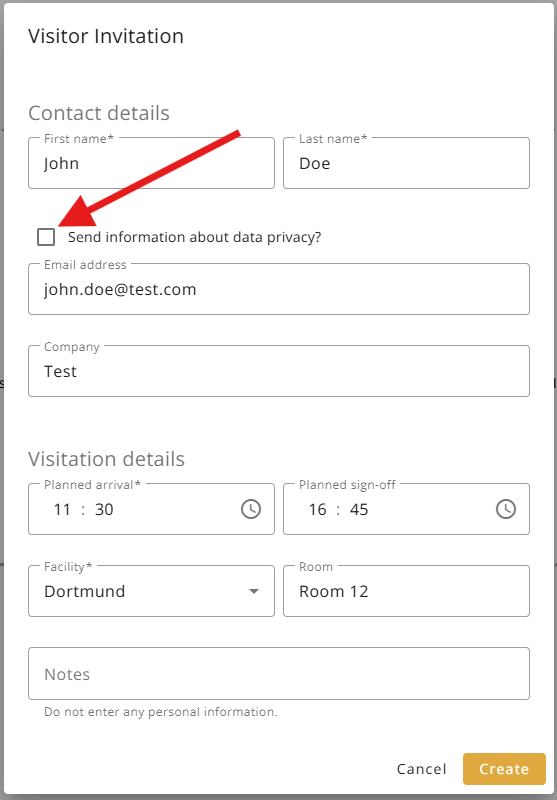This screenshot has width=557, height=800.
Task: Click the Room field showing Room 12
Action: [x=406, y=591]
